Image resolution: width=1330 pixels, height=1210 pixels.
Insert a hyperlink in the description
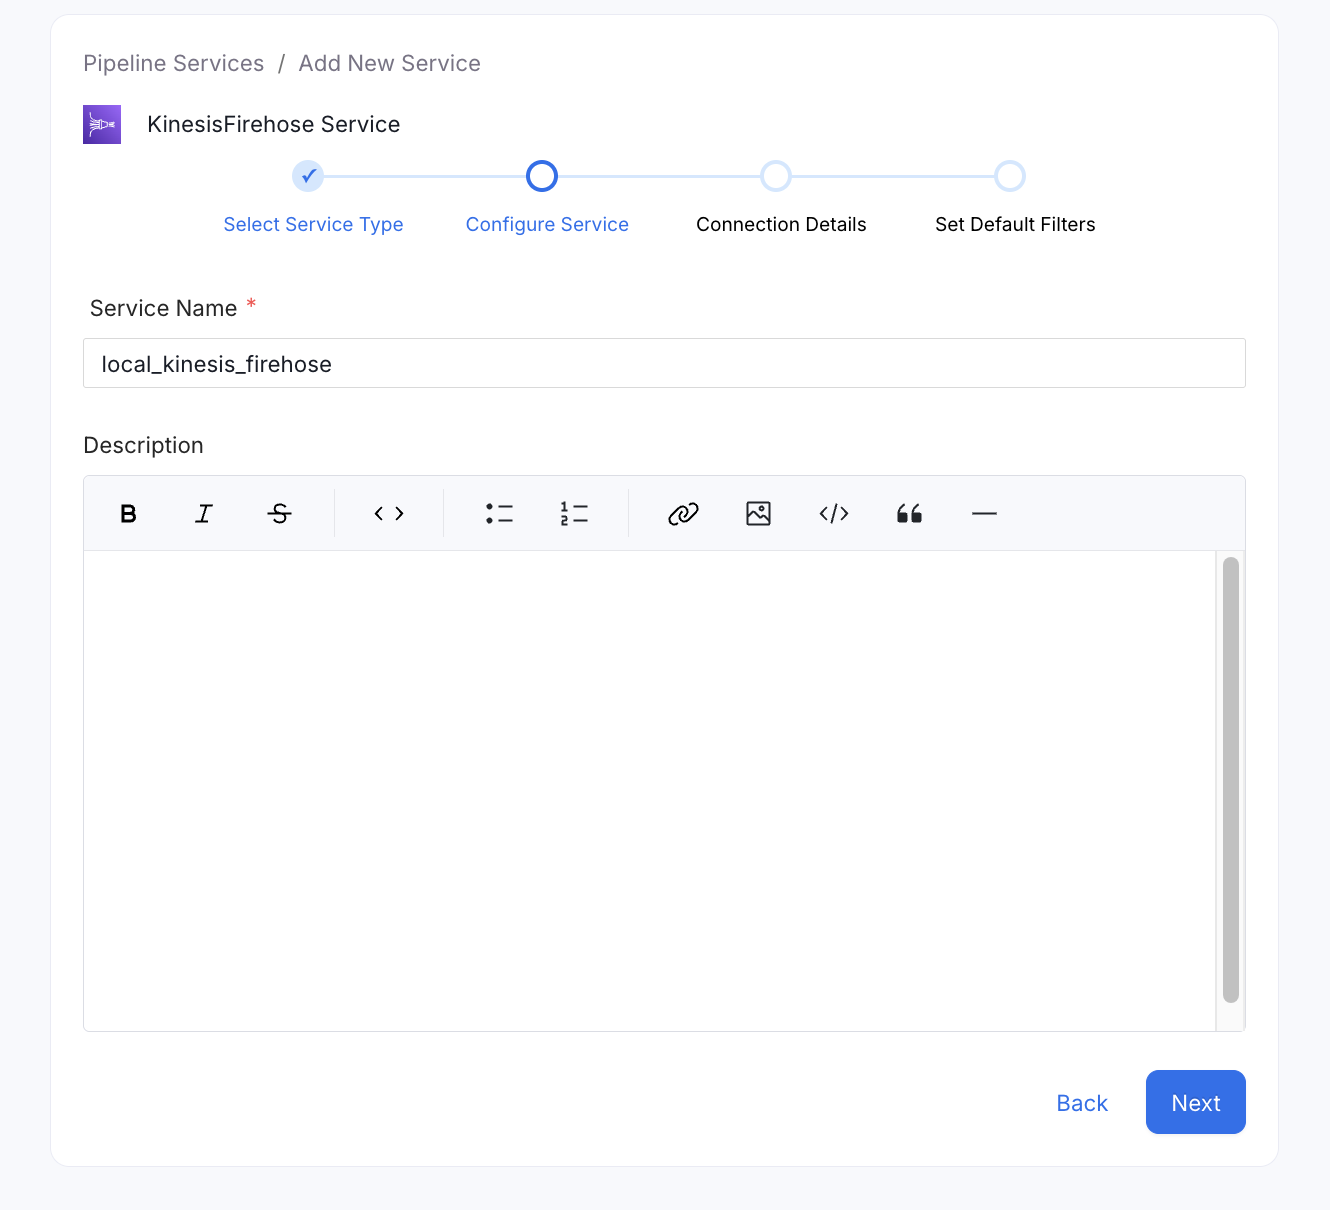tap(683, 513)
